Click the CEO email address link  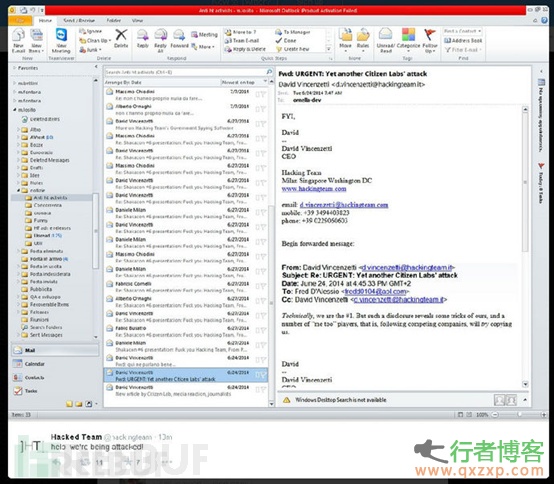pyautogui.click(x=344, y=205)
